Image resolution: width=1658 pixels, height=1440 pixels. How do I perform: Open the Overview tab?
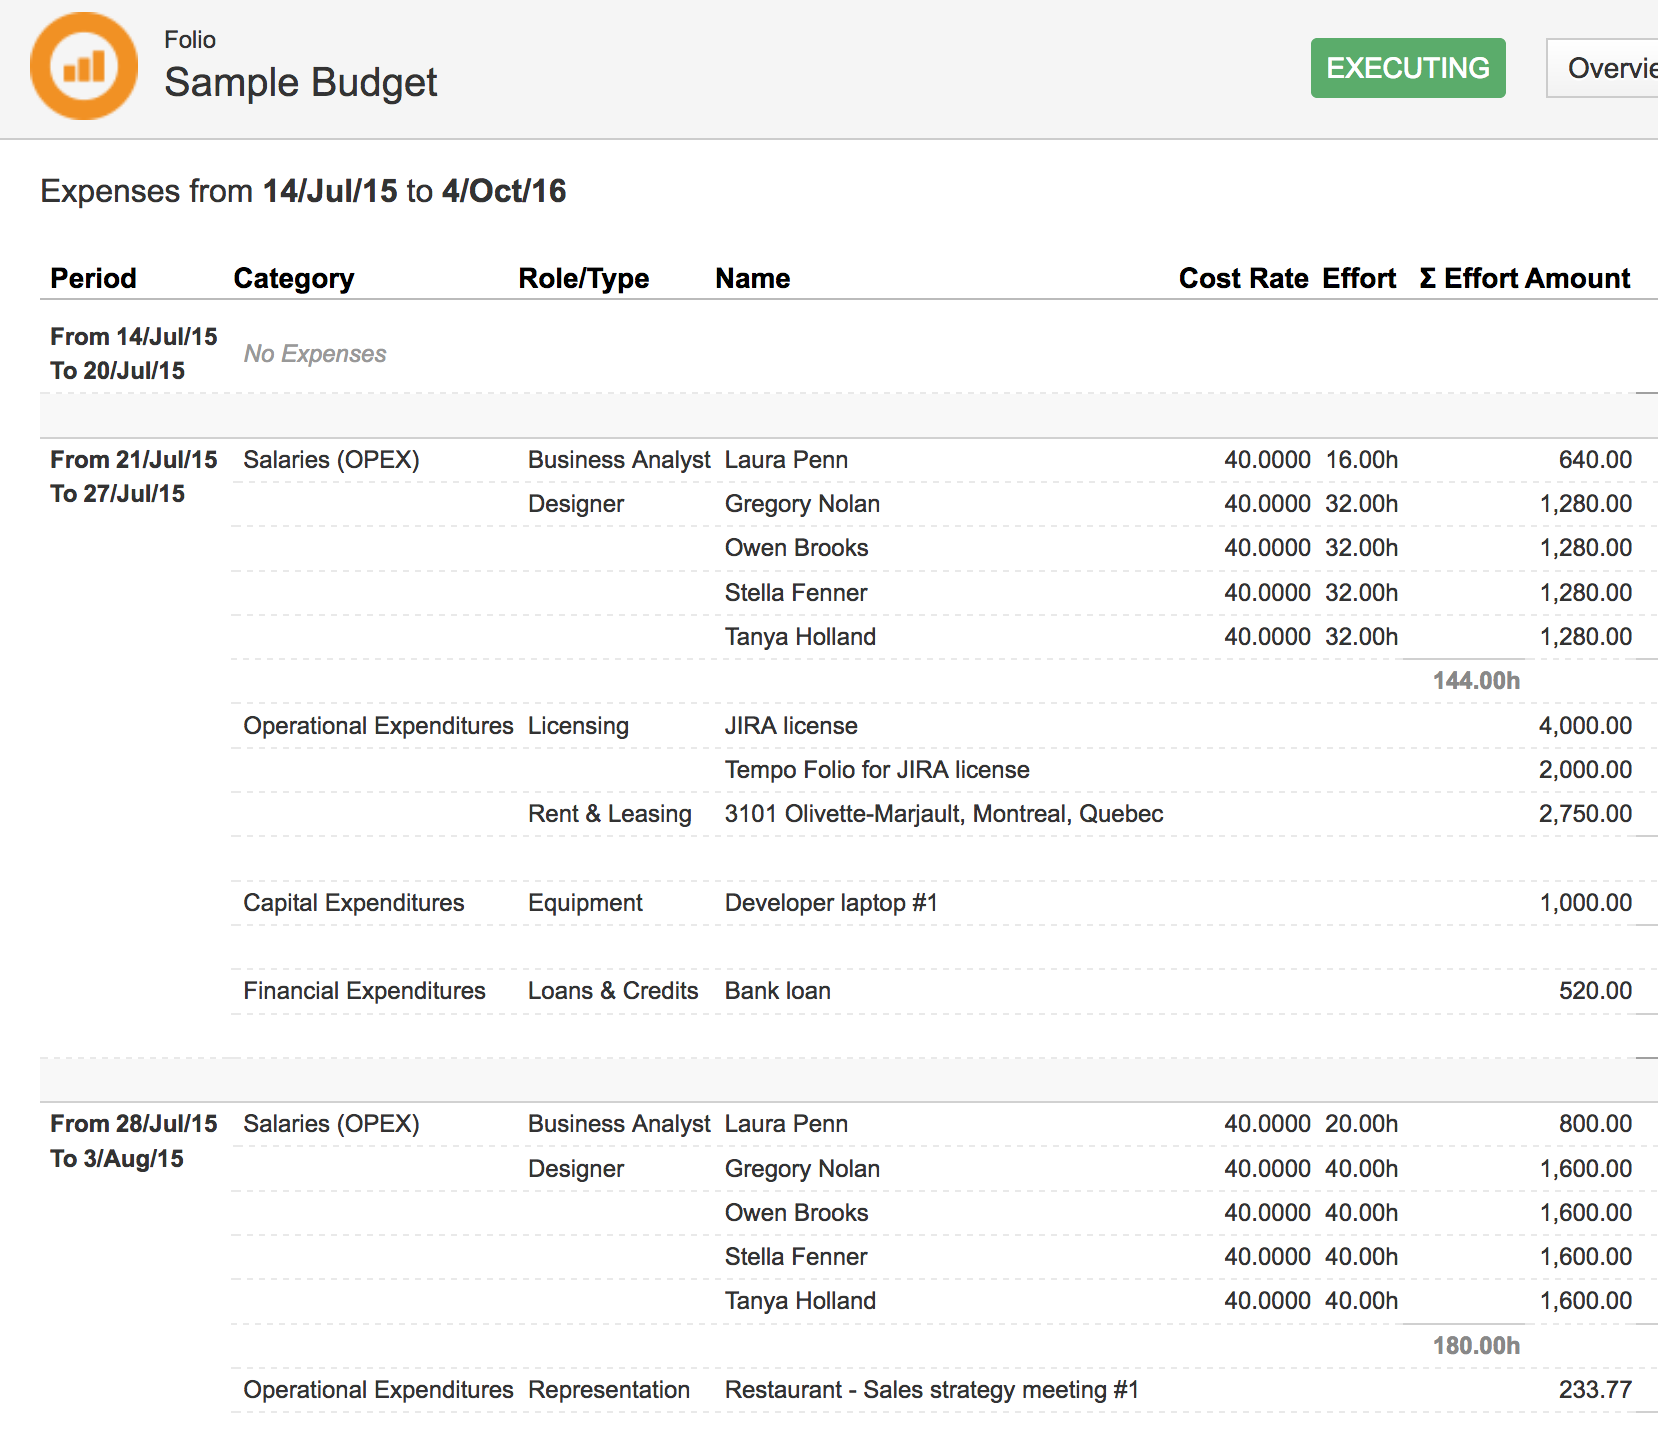coord(1611,68)
